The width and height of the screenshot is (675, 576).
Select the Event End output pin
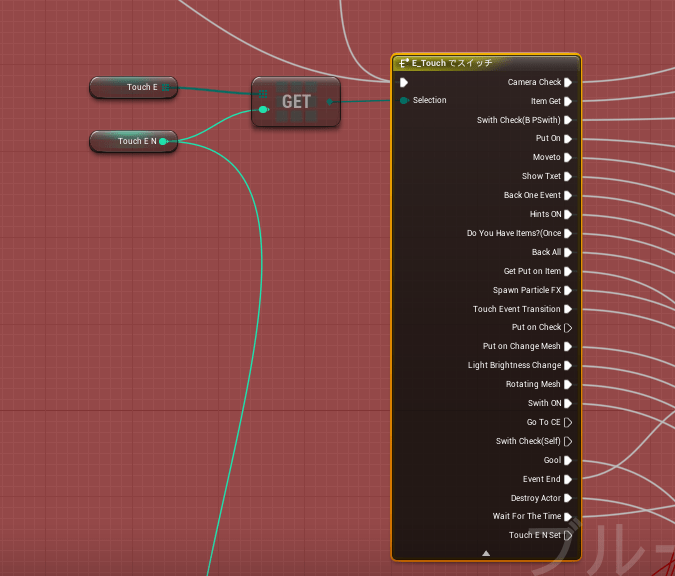coord(568,479)
